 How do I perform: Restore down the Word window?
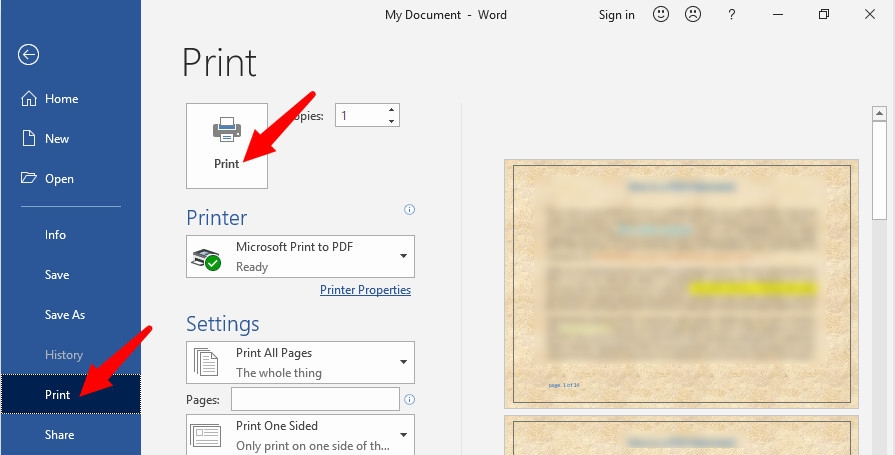point(823,15)
